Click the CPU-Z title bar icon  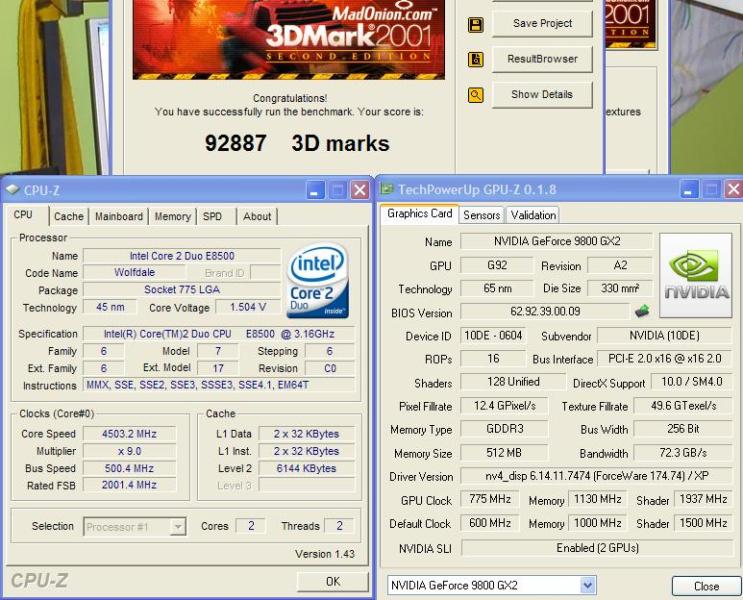(x=12, y=190)
